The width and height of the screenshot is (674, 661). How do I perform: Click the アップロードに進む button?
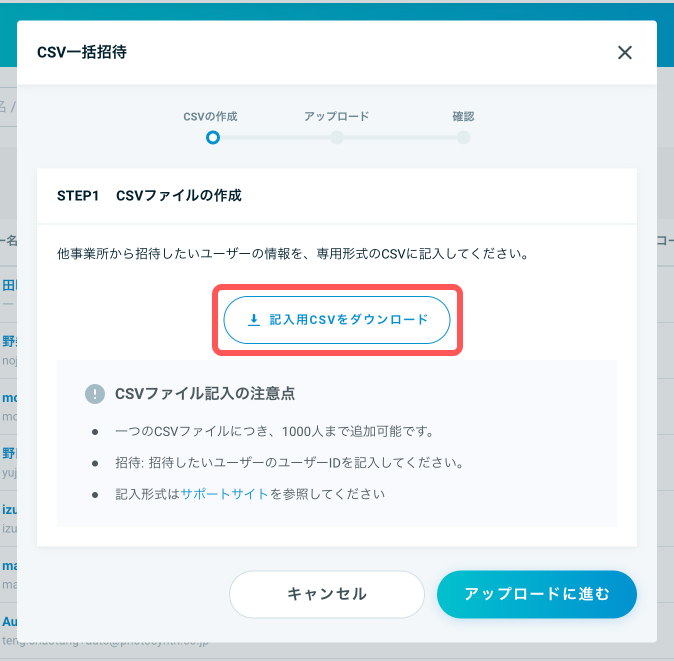coord(536,594)
